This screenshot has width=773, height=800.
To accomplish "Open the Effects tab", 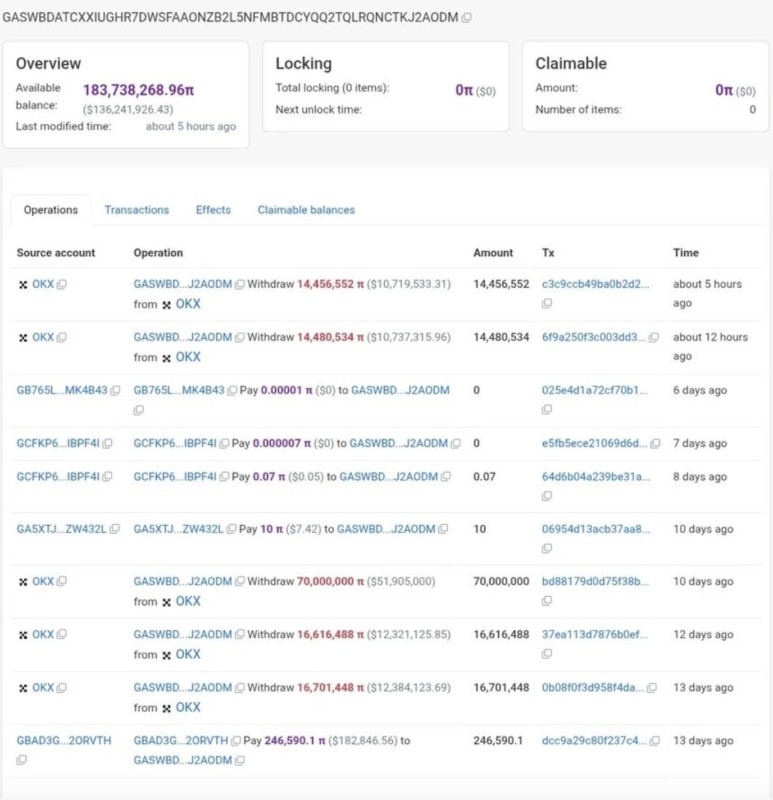I will [x=213, y=210].
